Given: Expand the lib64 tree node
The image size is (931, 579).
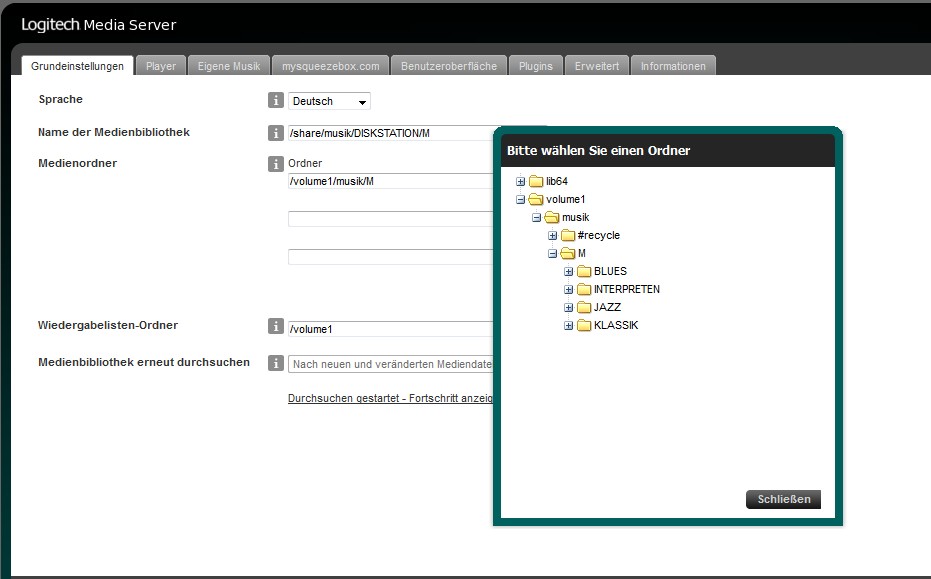Looking at the screenshot, I should tap(520, 181).
